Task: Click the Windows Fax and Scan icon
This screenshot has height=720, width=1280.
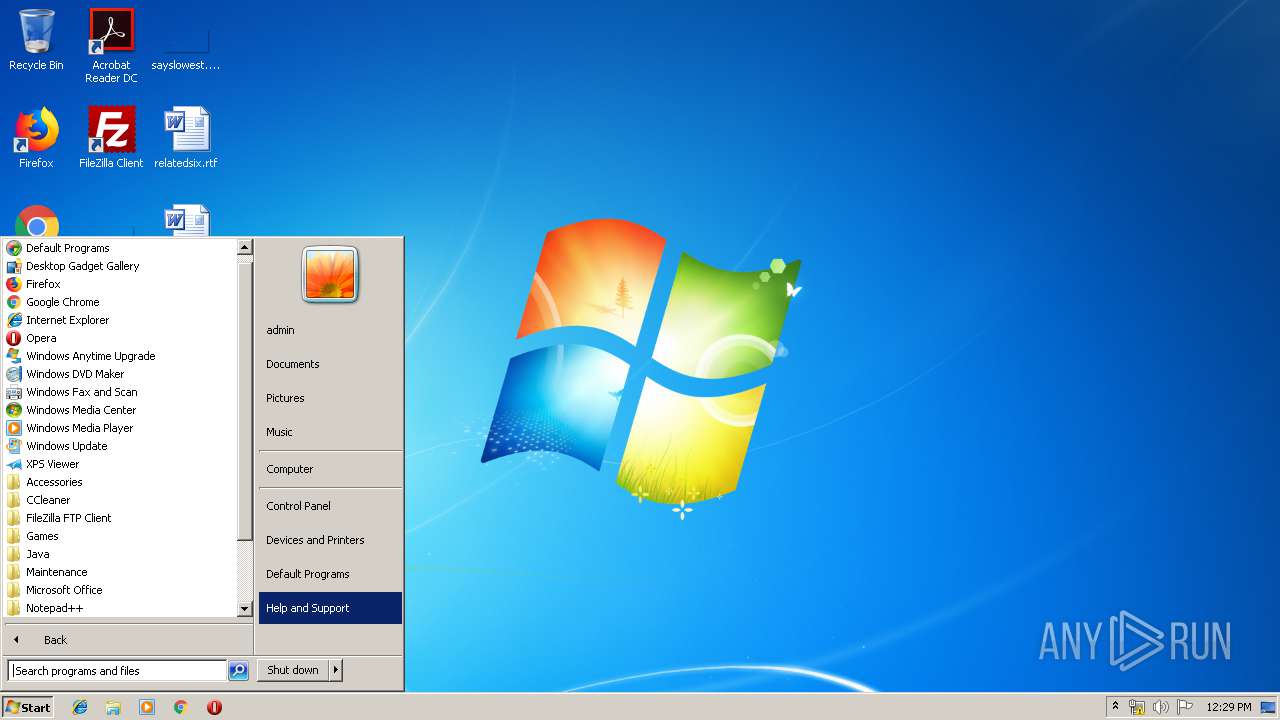Action: pyautogui.click(x=14, y=392)
